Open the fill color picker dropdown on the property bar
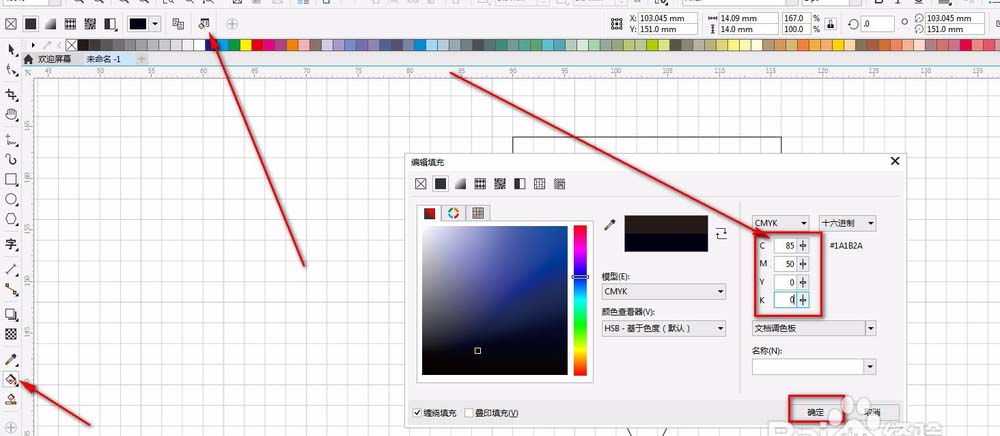This screenshot has height=436, width=1000. tap(156, 24)
